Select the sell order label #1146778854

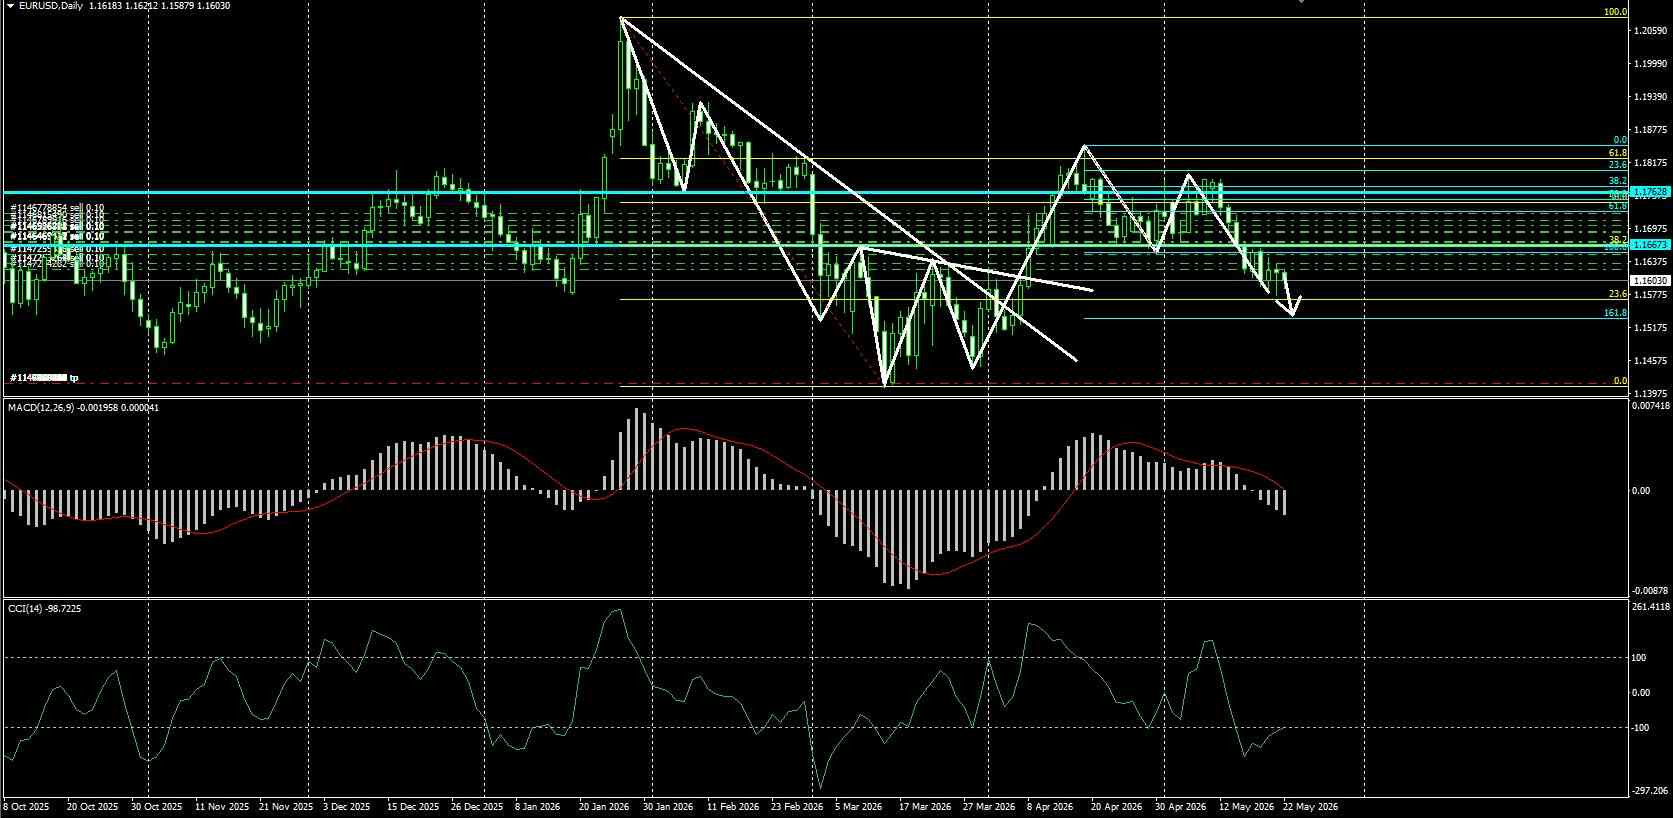(x=57, y=208)
